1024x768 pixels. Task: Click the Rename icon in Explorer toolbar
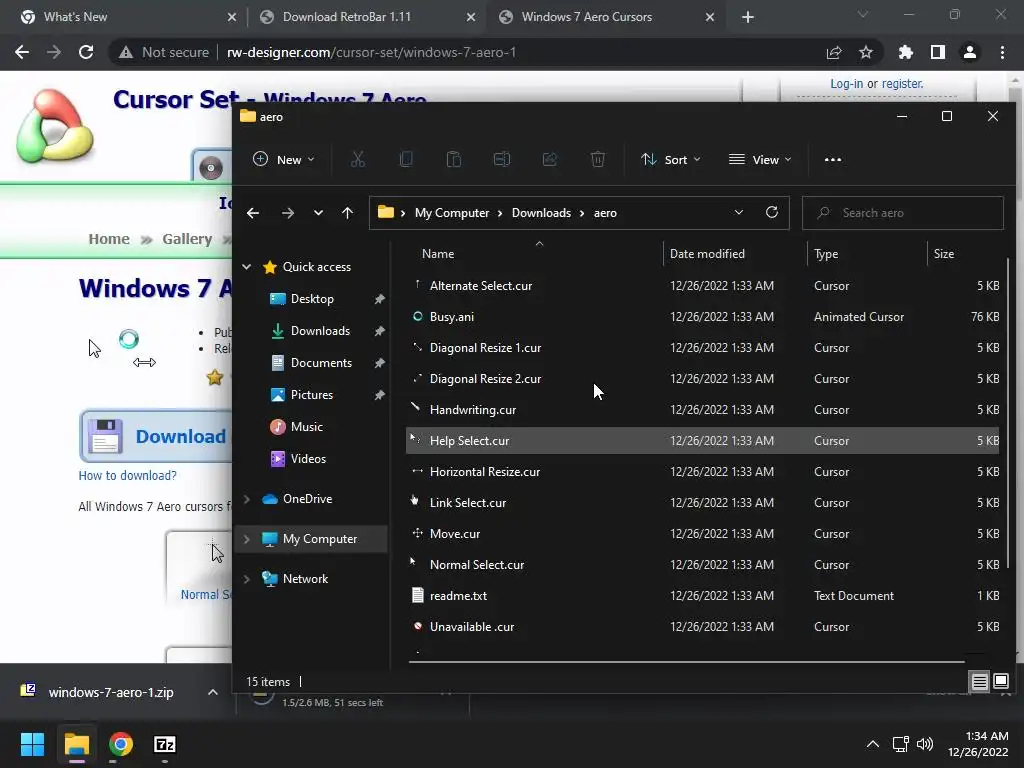click(x=502, y=159)
